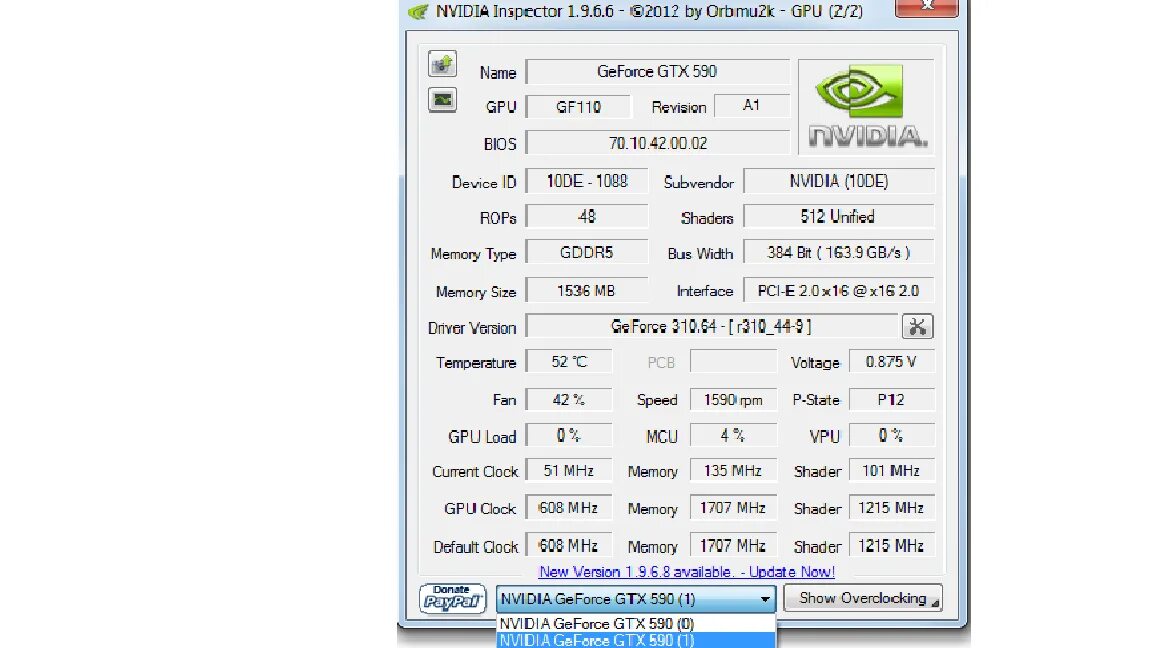Click the upload screenshot icon beside Name

[442, 64]
